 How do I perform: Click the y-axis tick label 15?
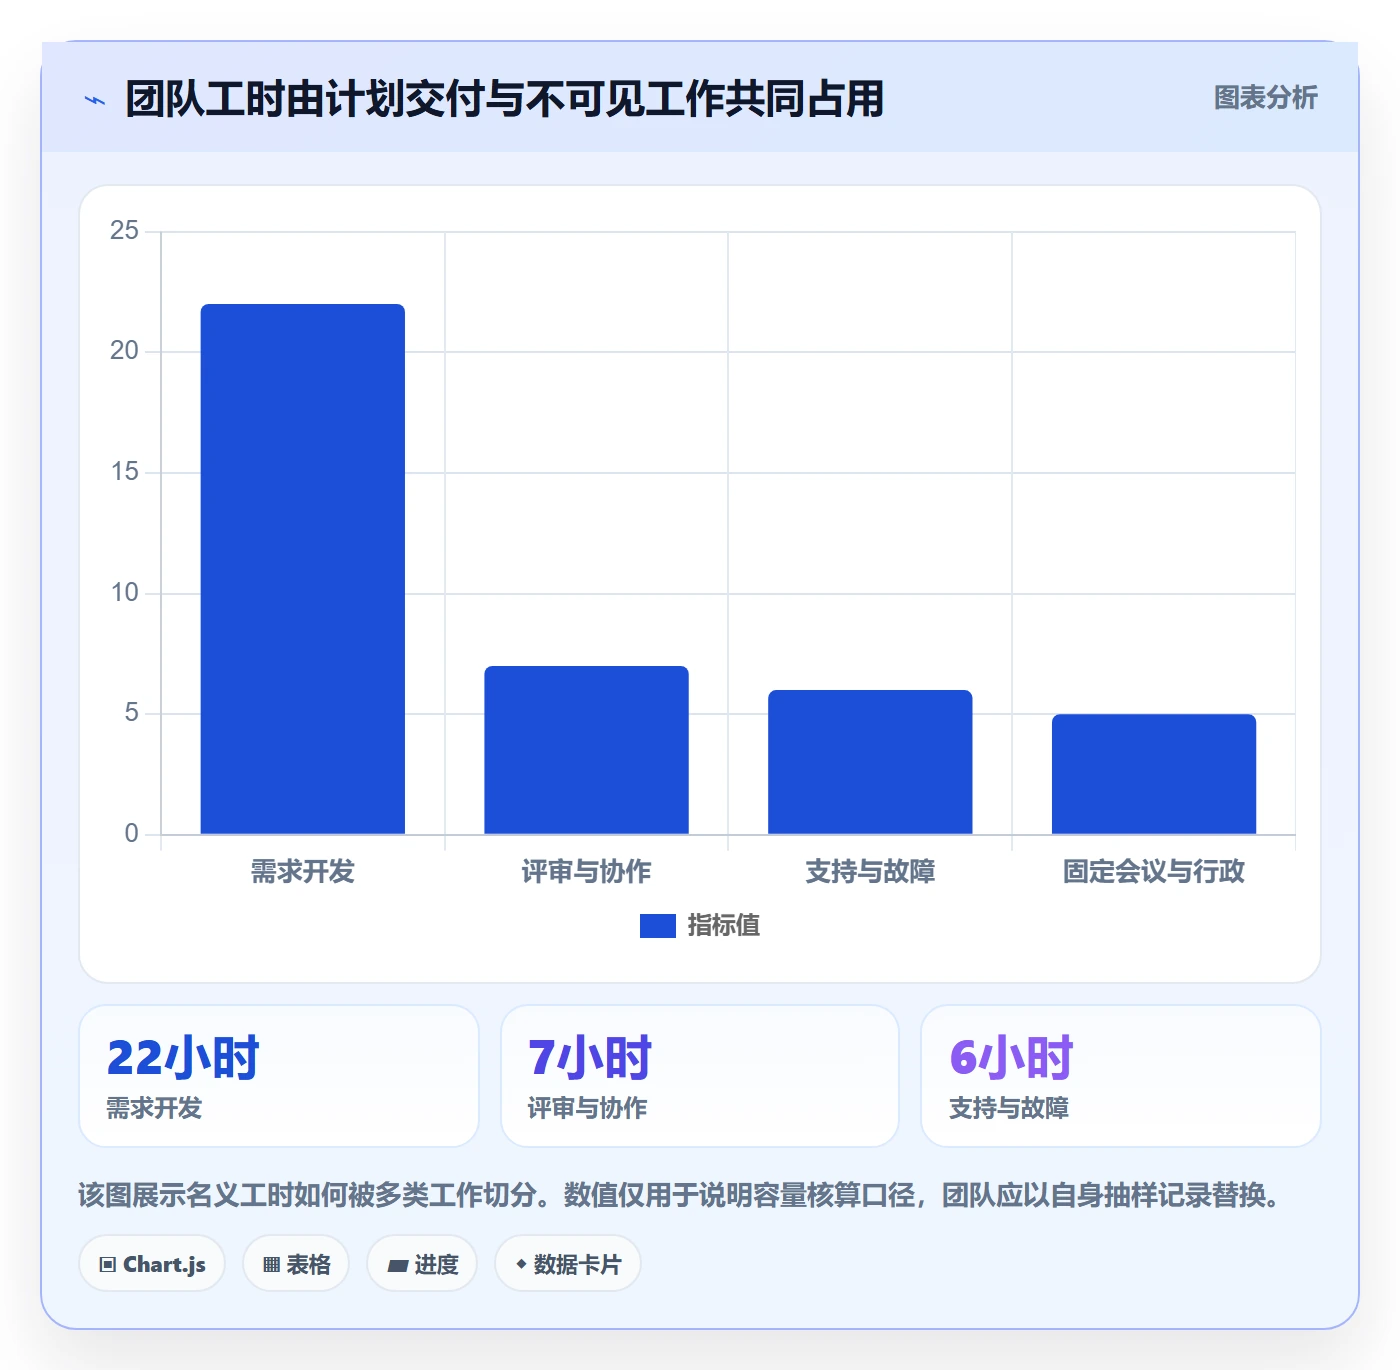125,472
